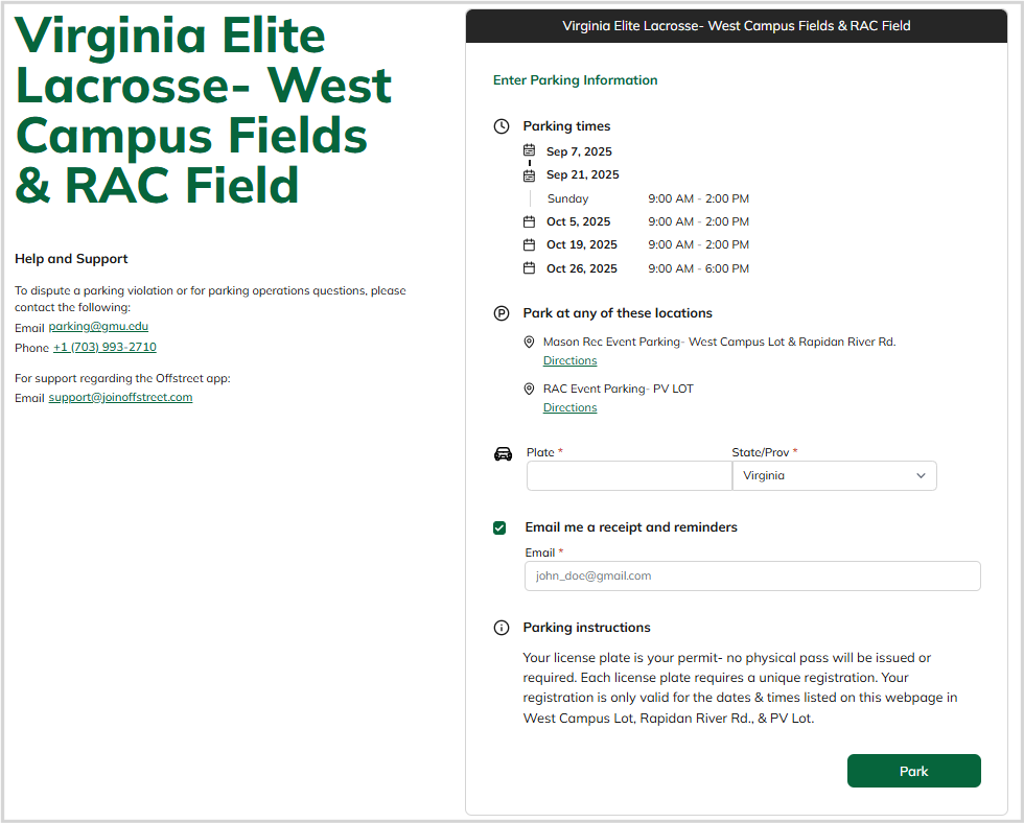1024x823 pixels.
Task: Click the support@joinoffstreet.com email link
Action: pos(120,398)
